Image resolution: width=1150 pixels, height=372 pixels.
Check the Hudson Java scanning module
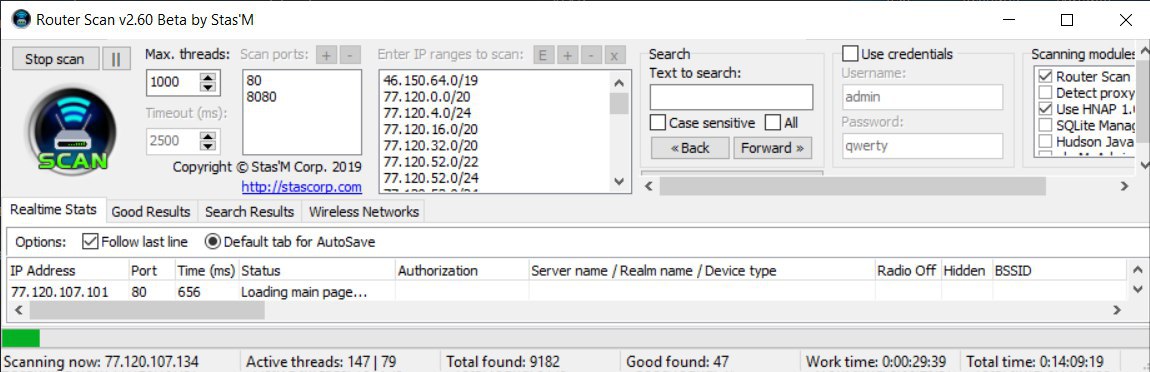pyautogui.click(x=1045, y=141)
